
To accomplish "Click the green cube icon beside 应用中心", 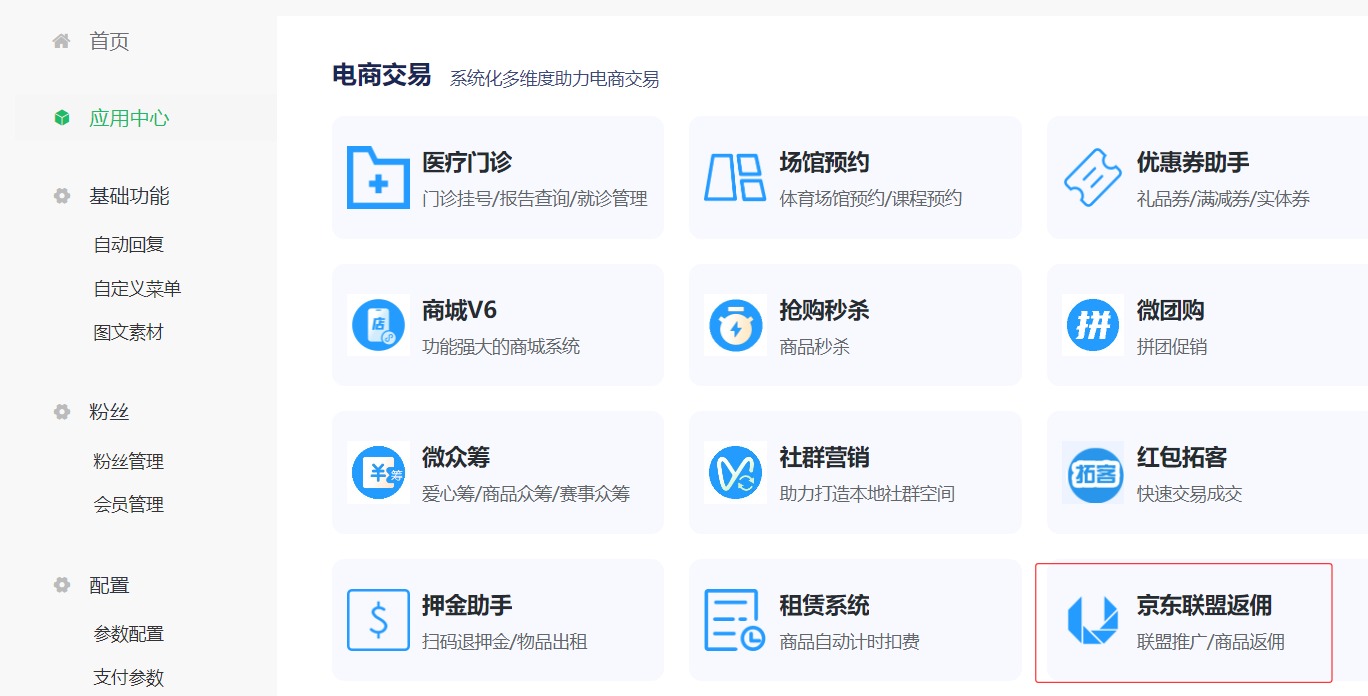I will pyautogui.click(x=62, y=118).
